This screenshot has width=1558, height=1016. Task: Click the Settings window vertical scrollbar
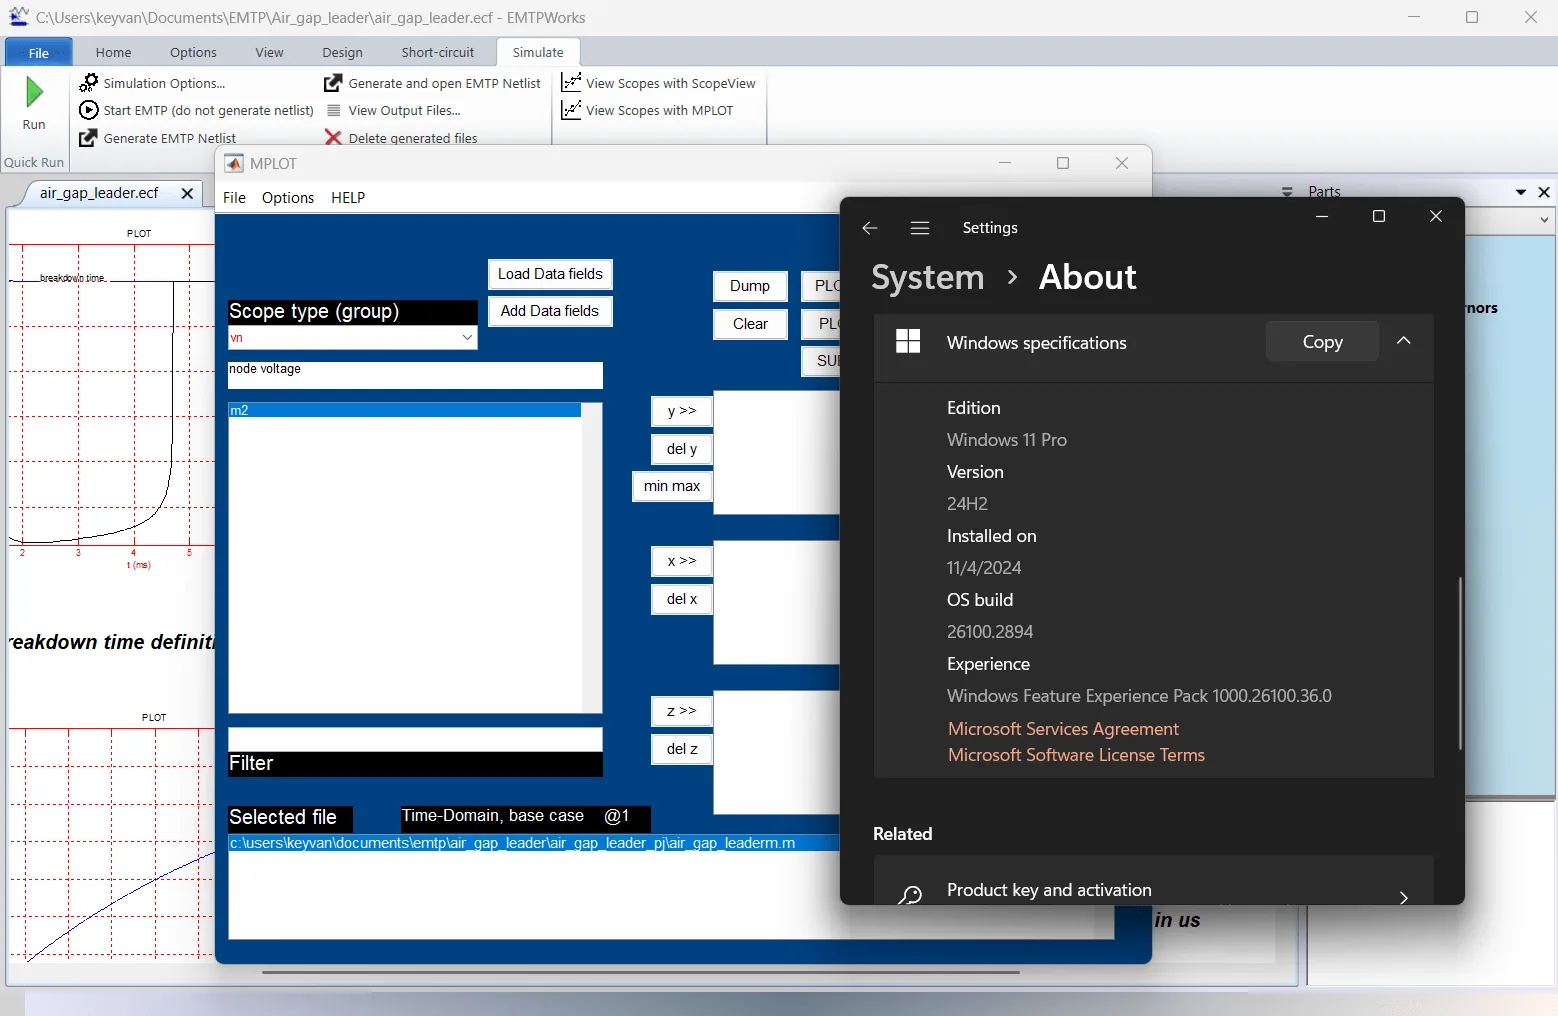point(1460,663)
